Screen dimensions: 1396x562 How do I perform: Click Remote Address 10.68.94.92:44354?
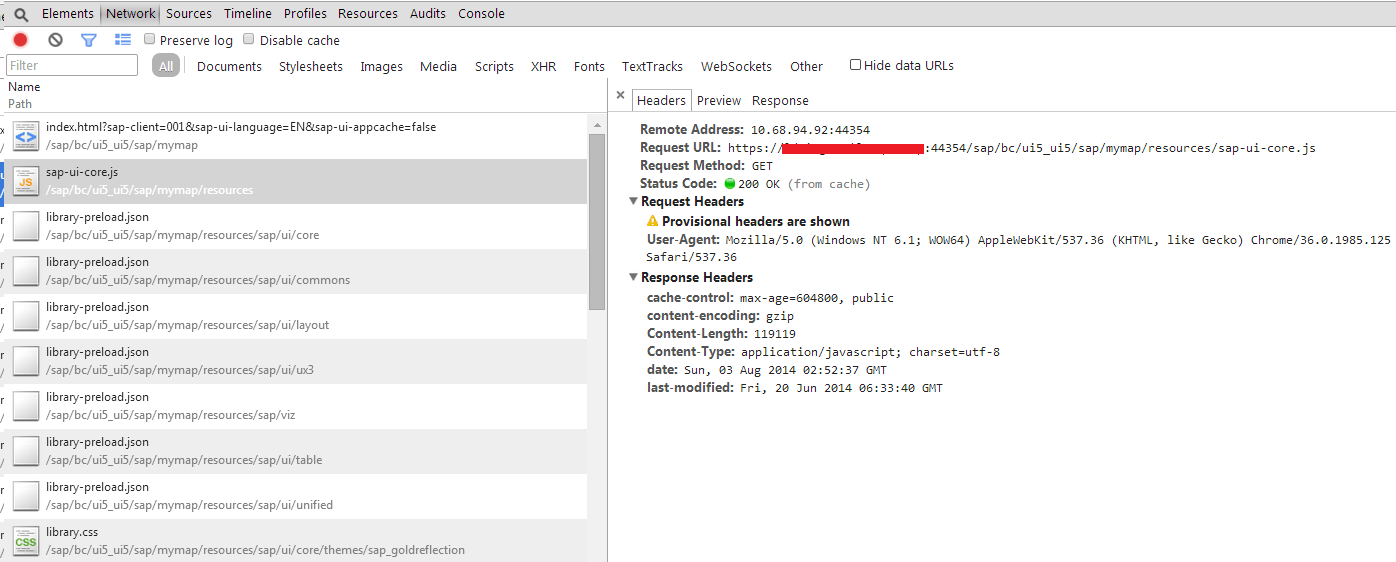pos(810,130)
